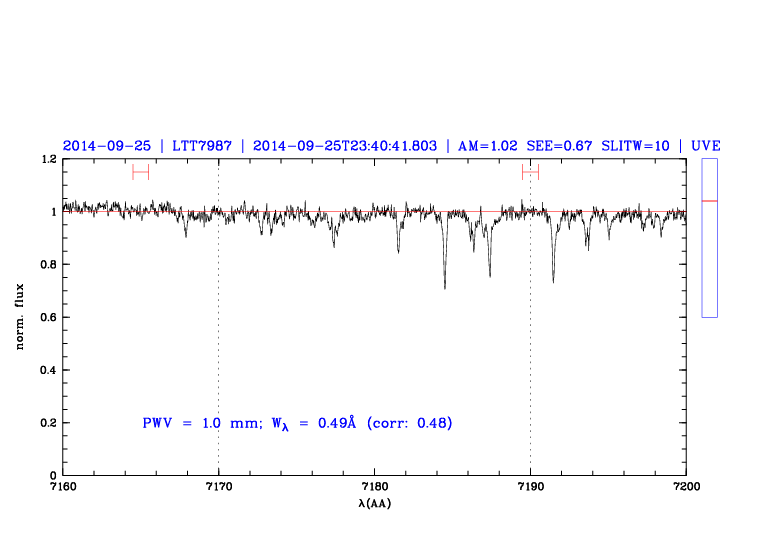Click the red line in the blue side bar

[x=710, y=201]
